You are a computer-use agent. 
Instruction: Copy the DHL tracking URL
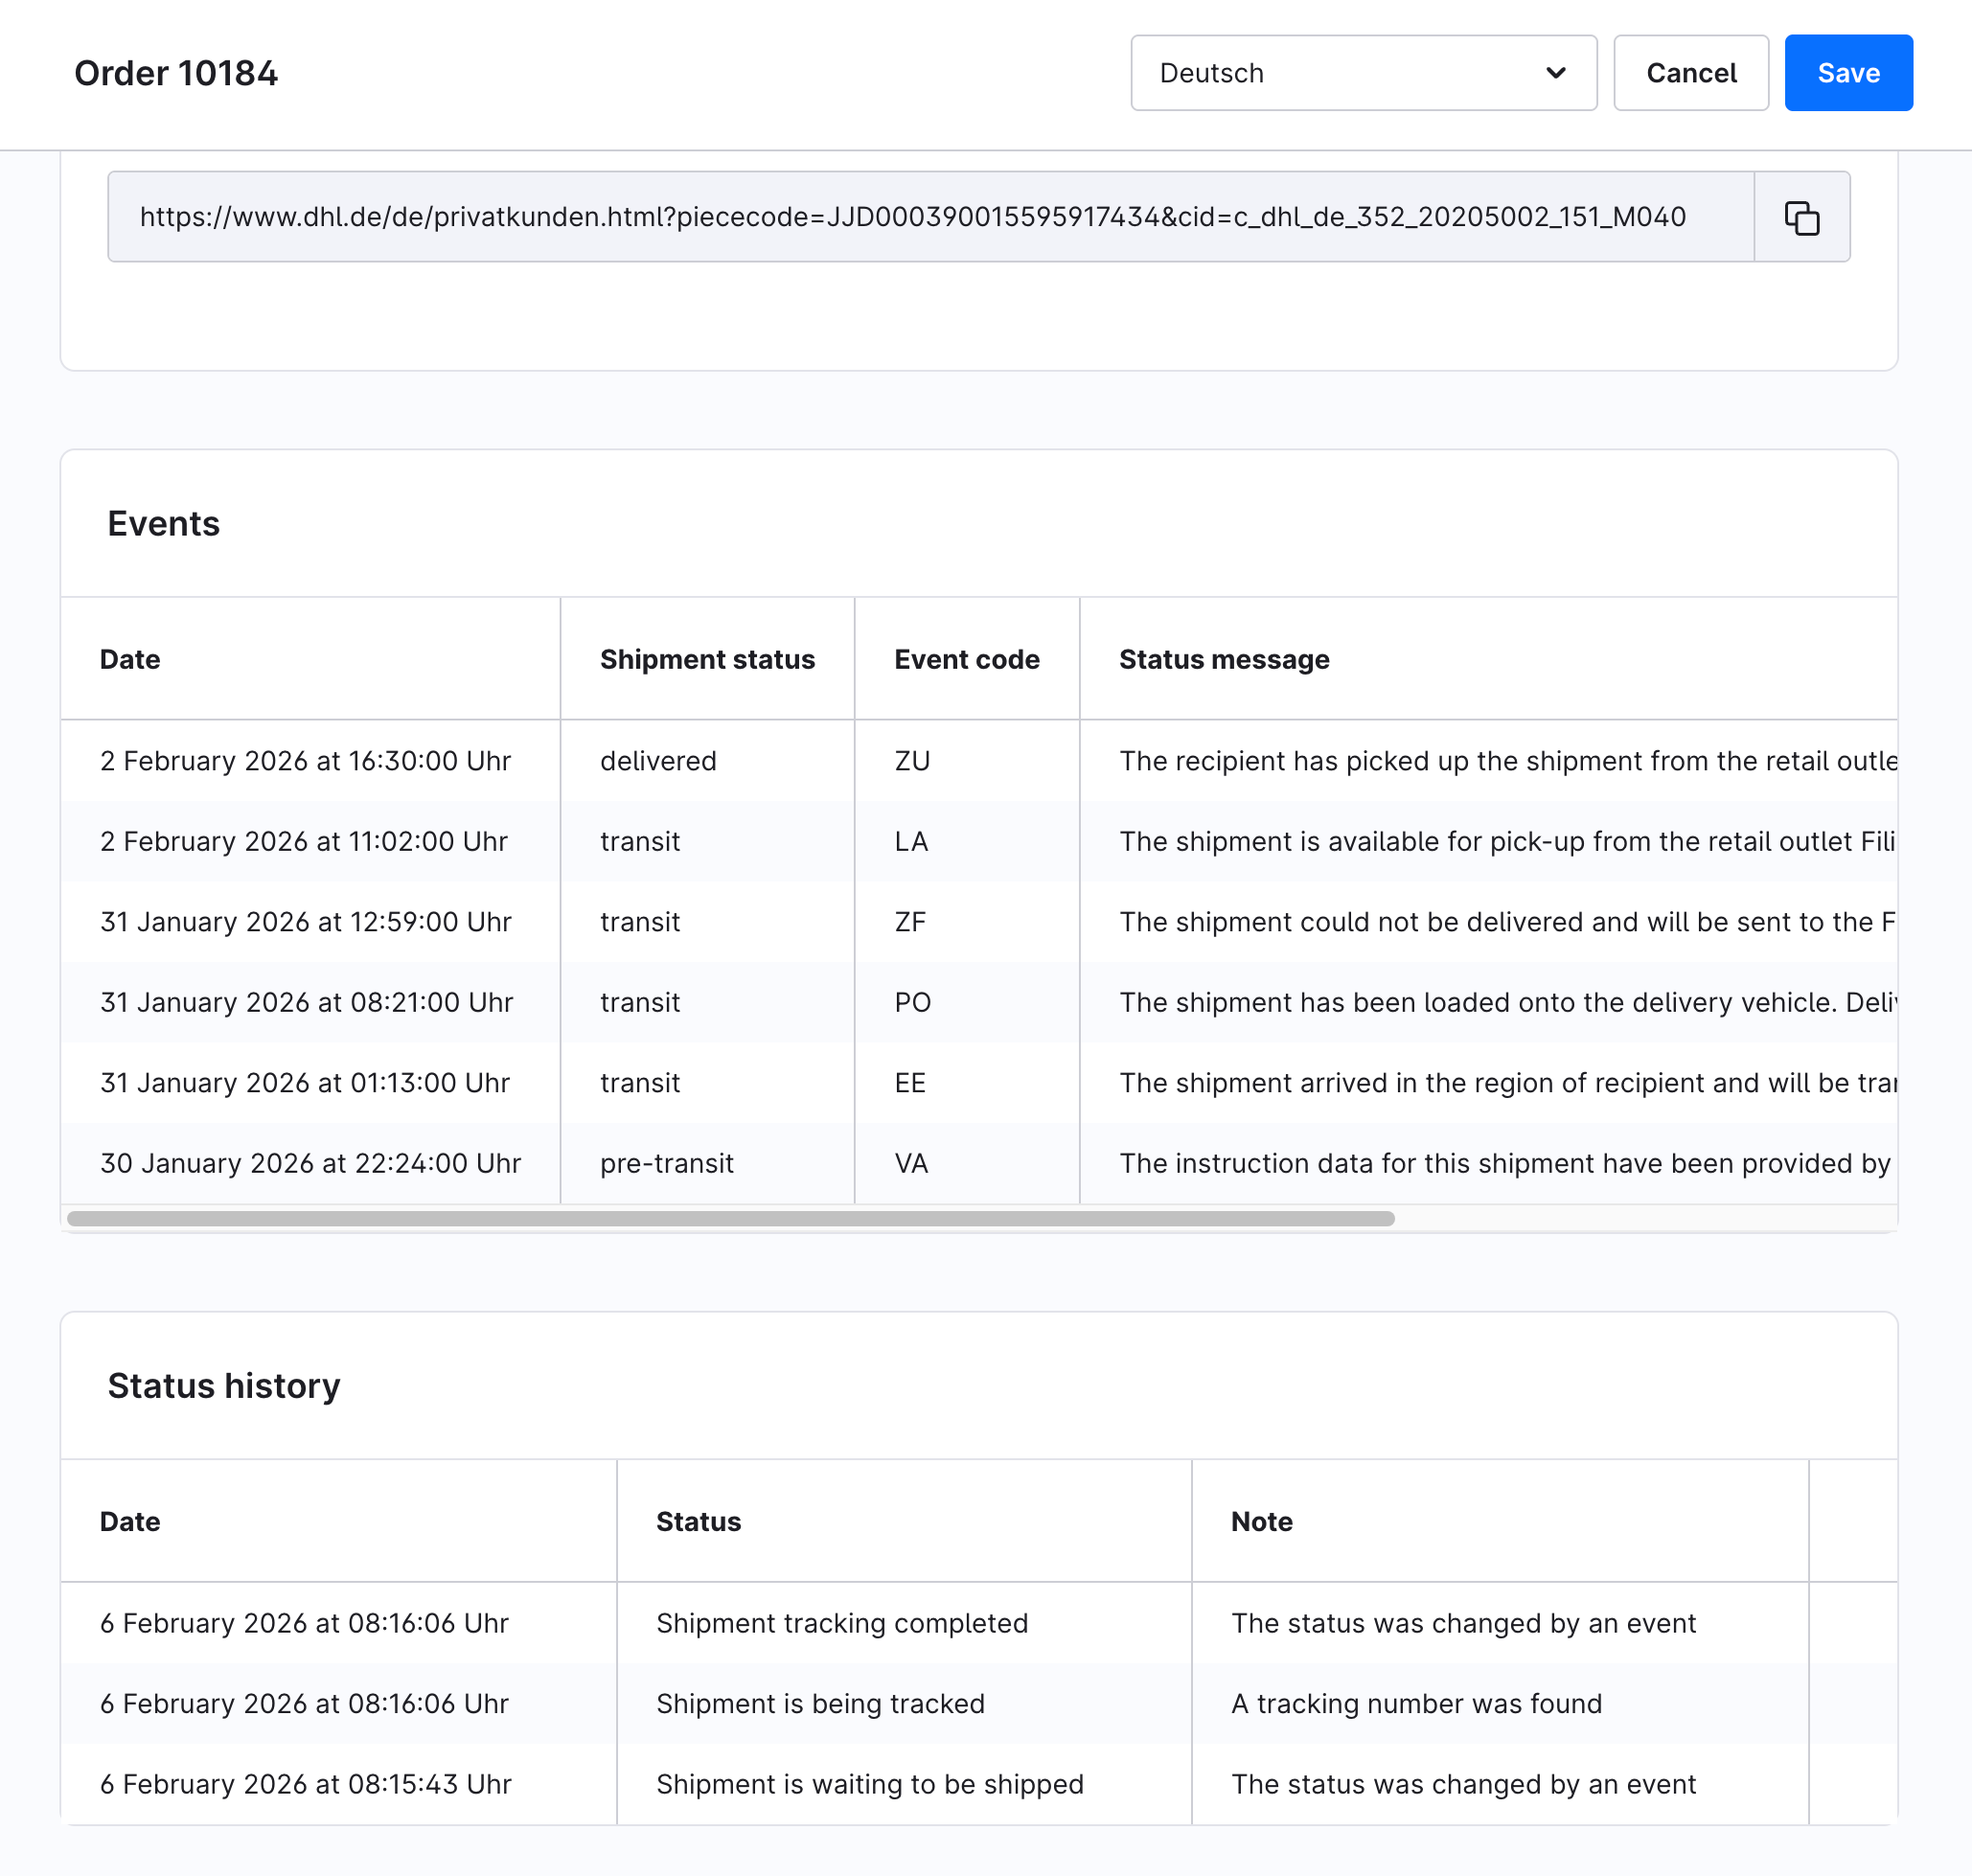(x=1801, y=217)
